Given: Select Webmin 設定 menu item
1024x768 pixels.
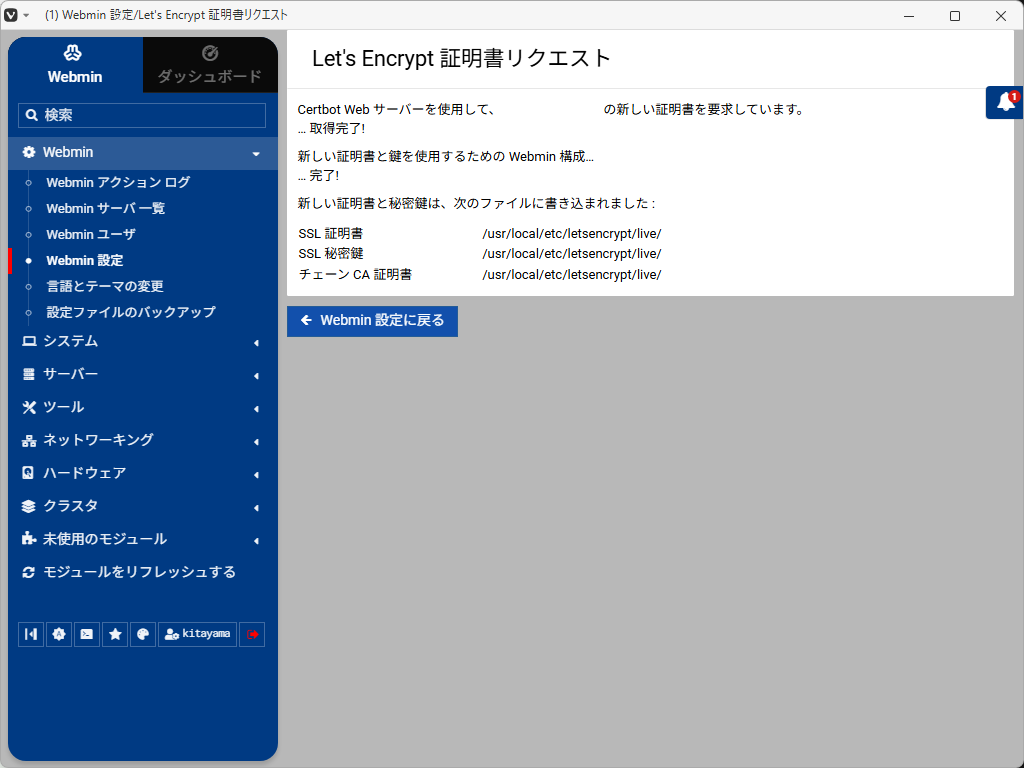Looking at the screenshot, I should tap(85, 261).
